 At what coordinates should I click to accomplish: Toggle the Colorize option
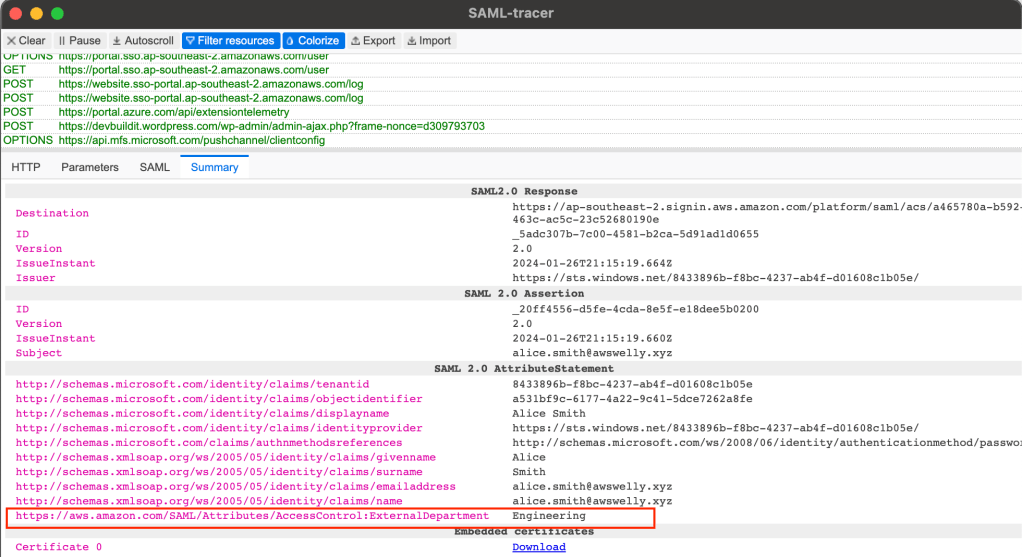coord(313,41)
